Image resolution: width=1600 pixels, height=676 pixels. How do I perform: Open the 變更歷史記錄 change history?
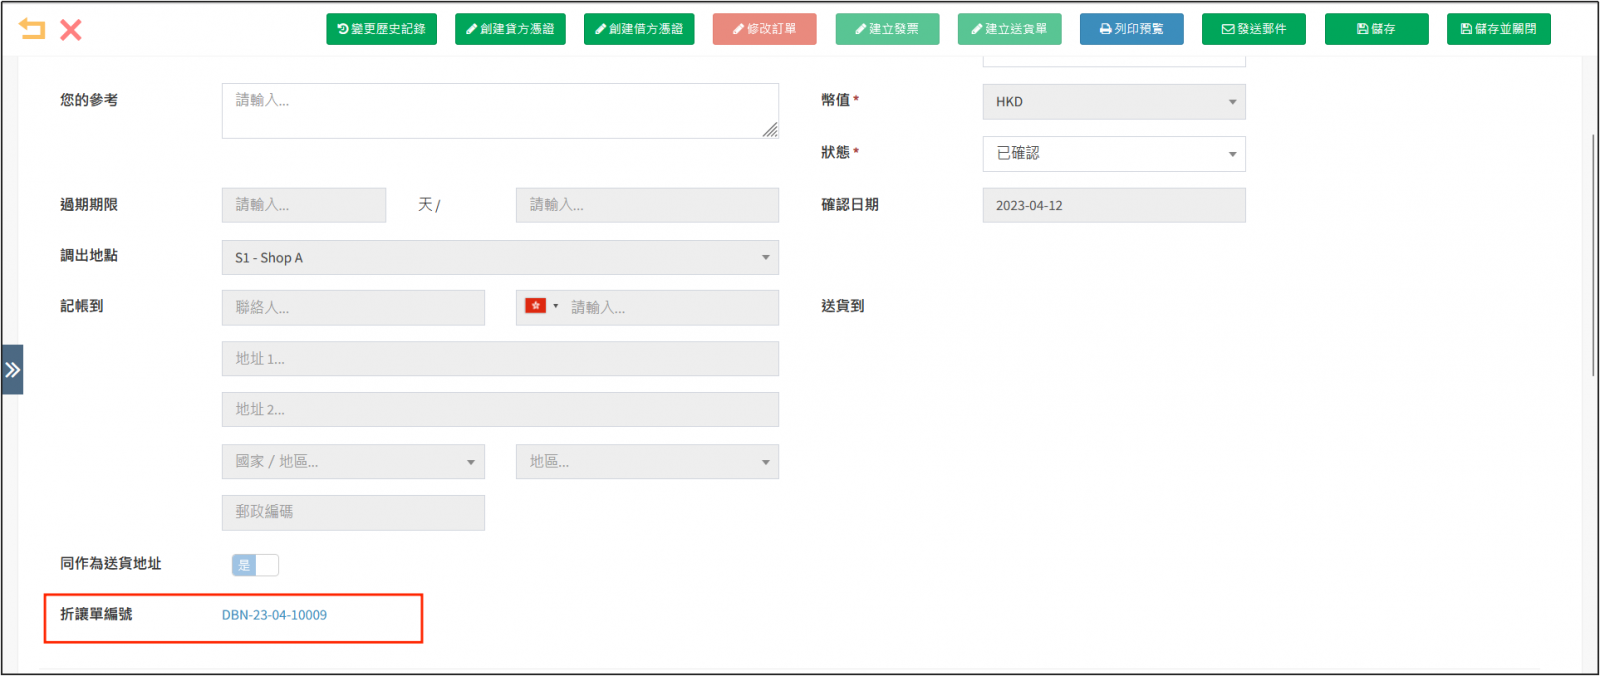pos(381,29)
